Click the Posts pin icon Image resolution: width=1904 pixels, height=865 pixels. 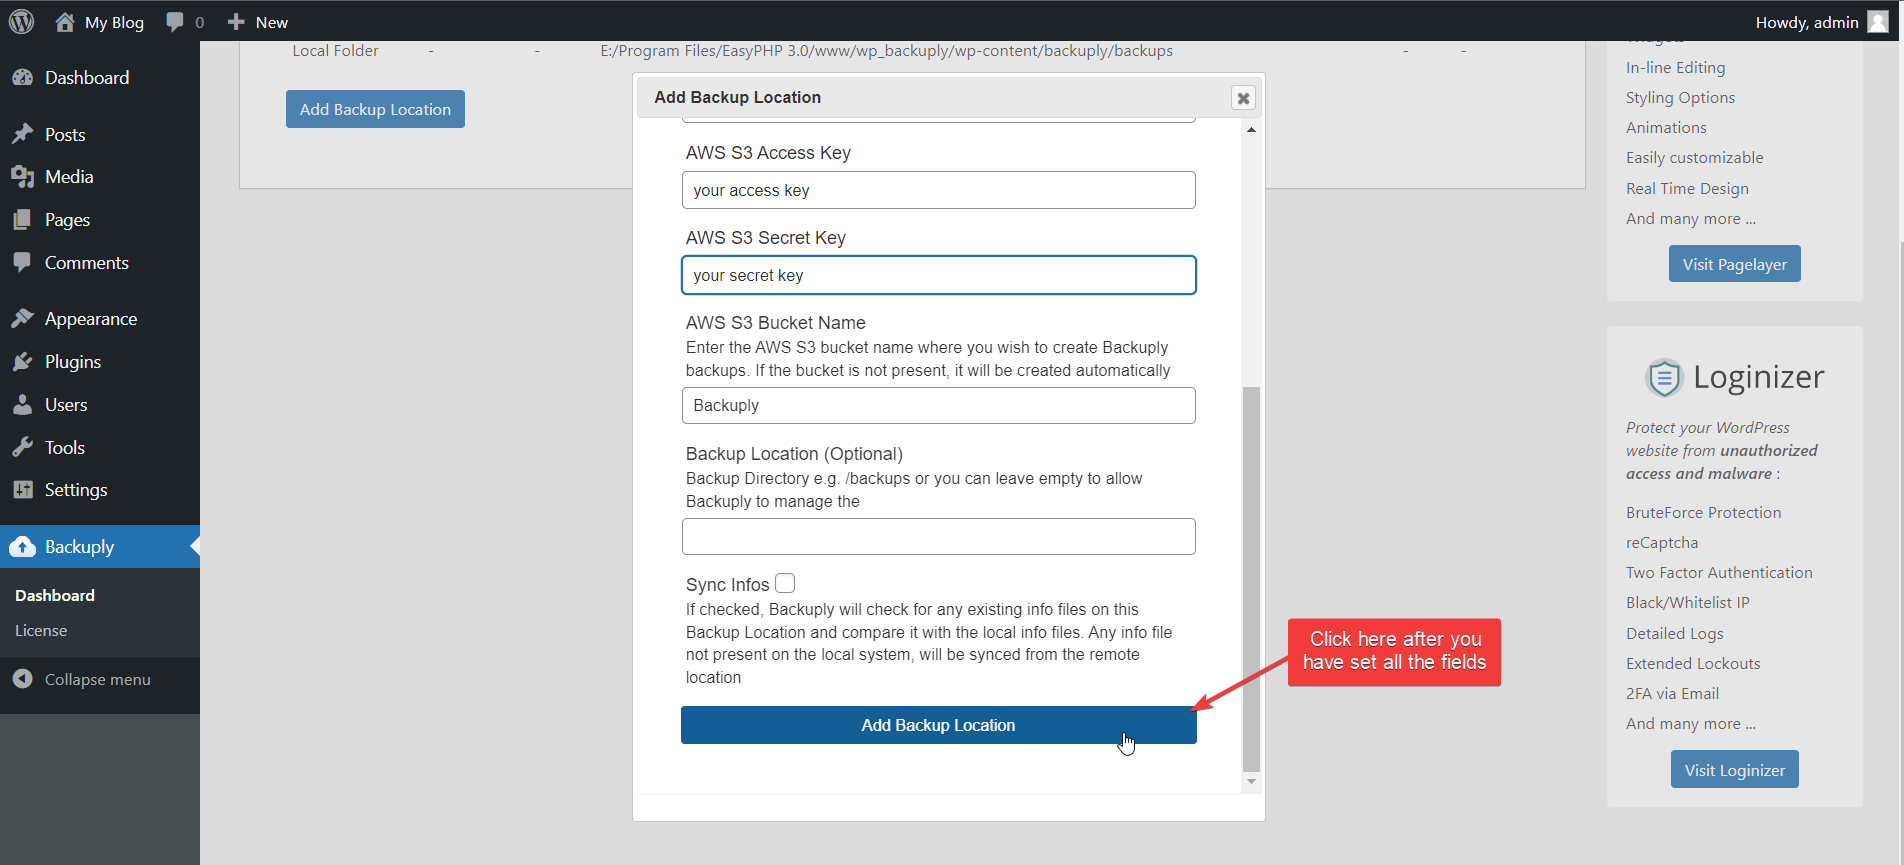pos(23,134)
